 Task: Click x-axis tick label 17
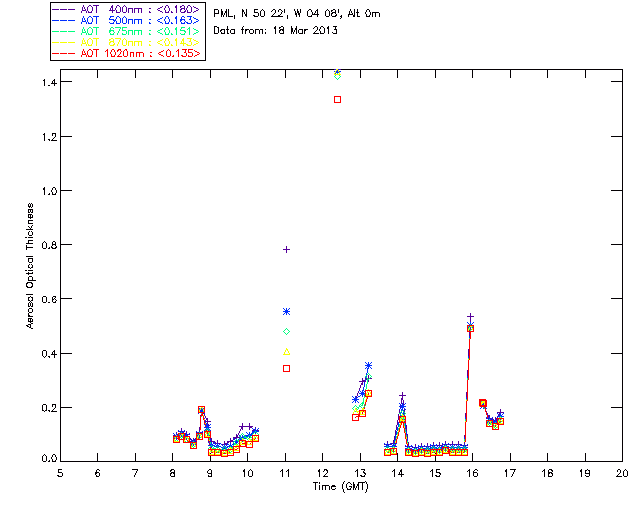[x=510, y=473]
